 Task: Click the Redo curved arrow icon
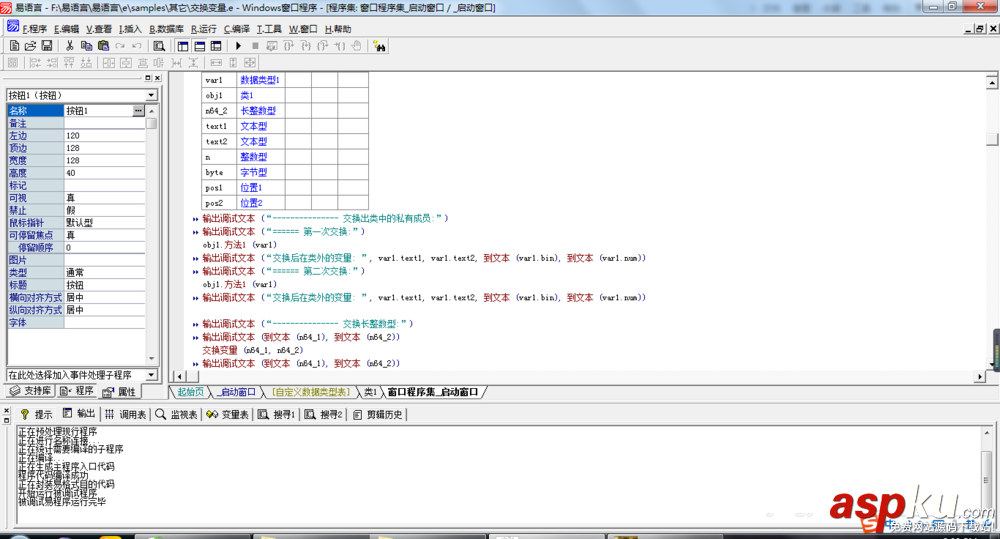tap(120, 46)
